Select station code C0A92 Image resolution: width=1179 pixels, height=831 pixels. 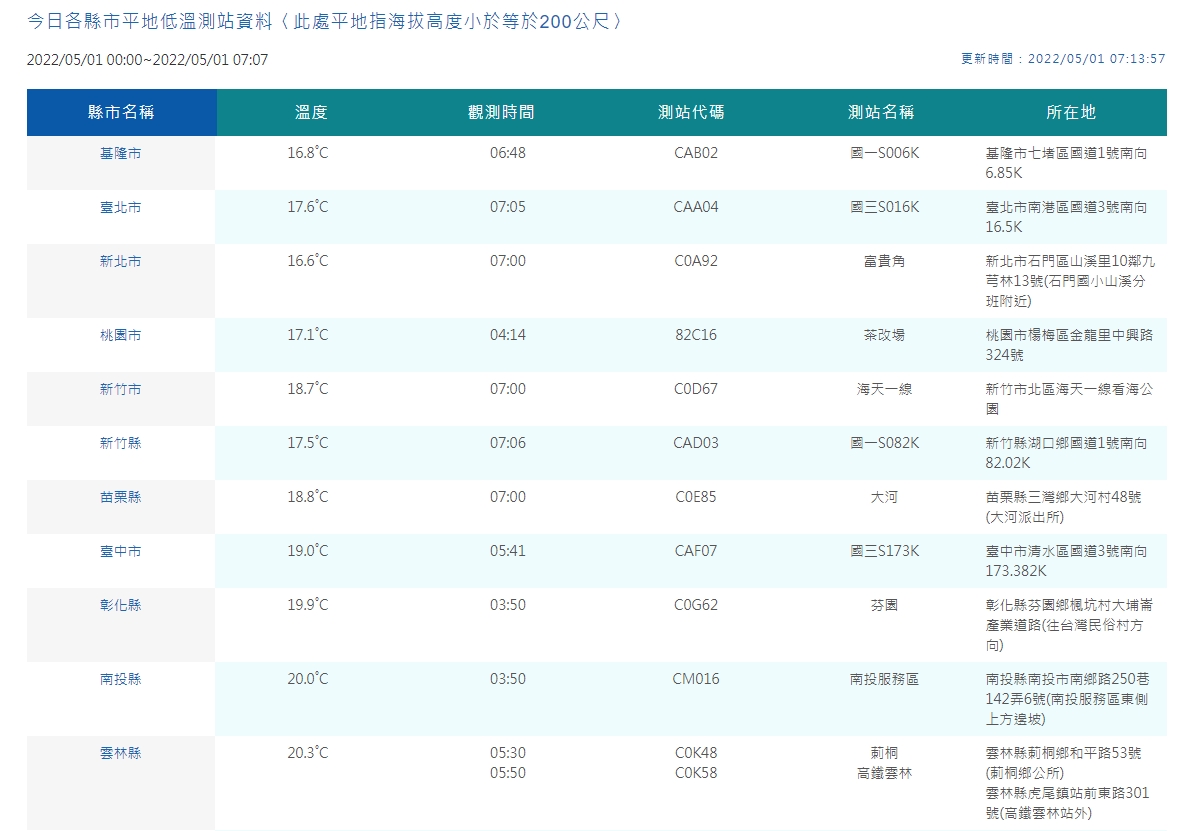[696, 262]
